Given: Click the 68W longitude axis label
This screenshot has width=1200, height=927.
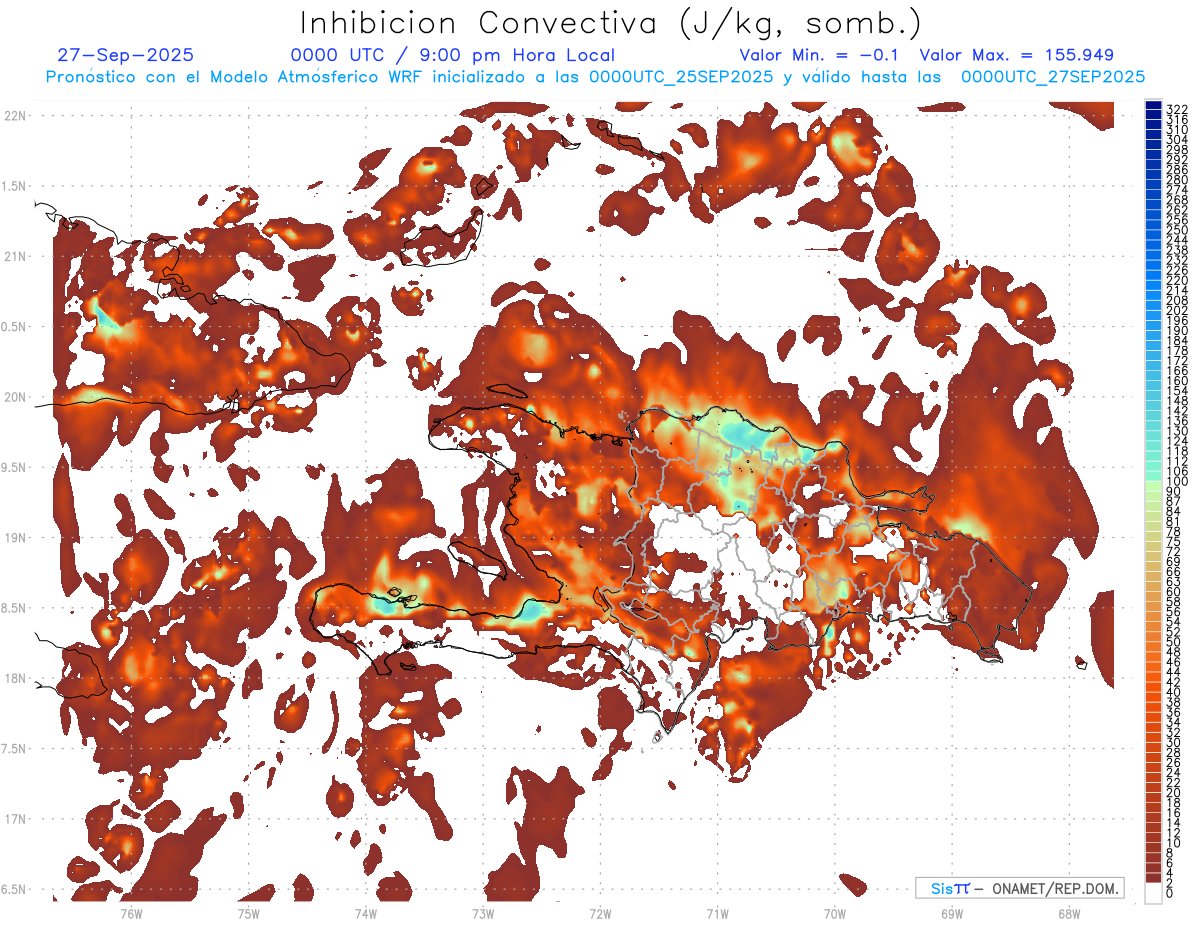Looking at the screenshot, I should tap(1069, 914).
